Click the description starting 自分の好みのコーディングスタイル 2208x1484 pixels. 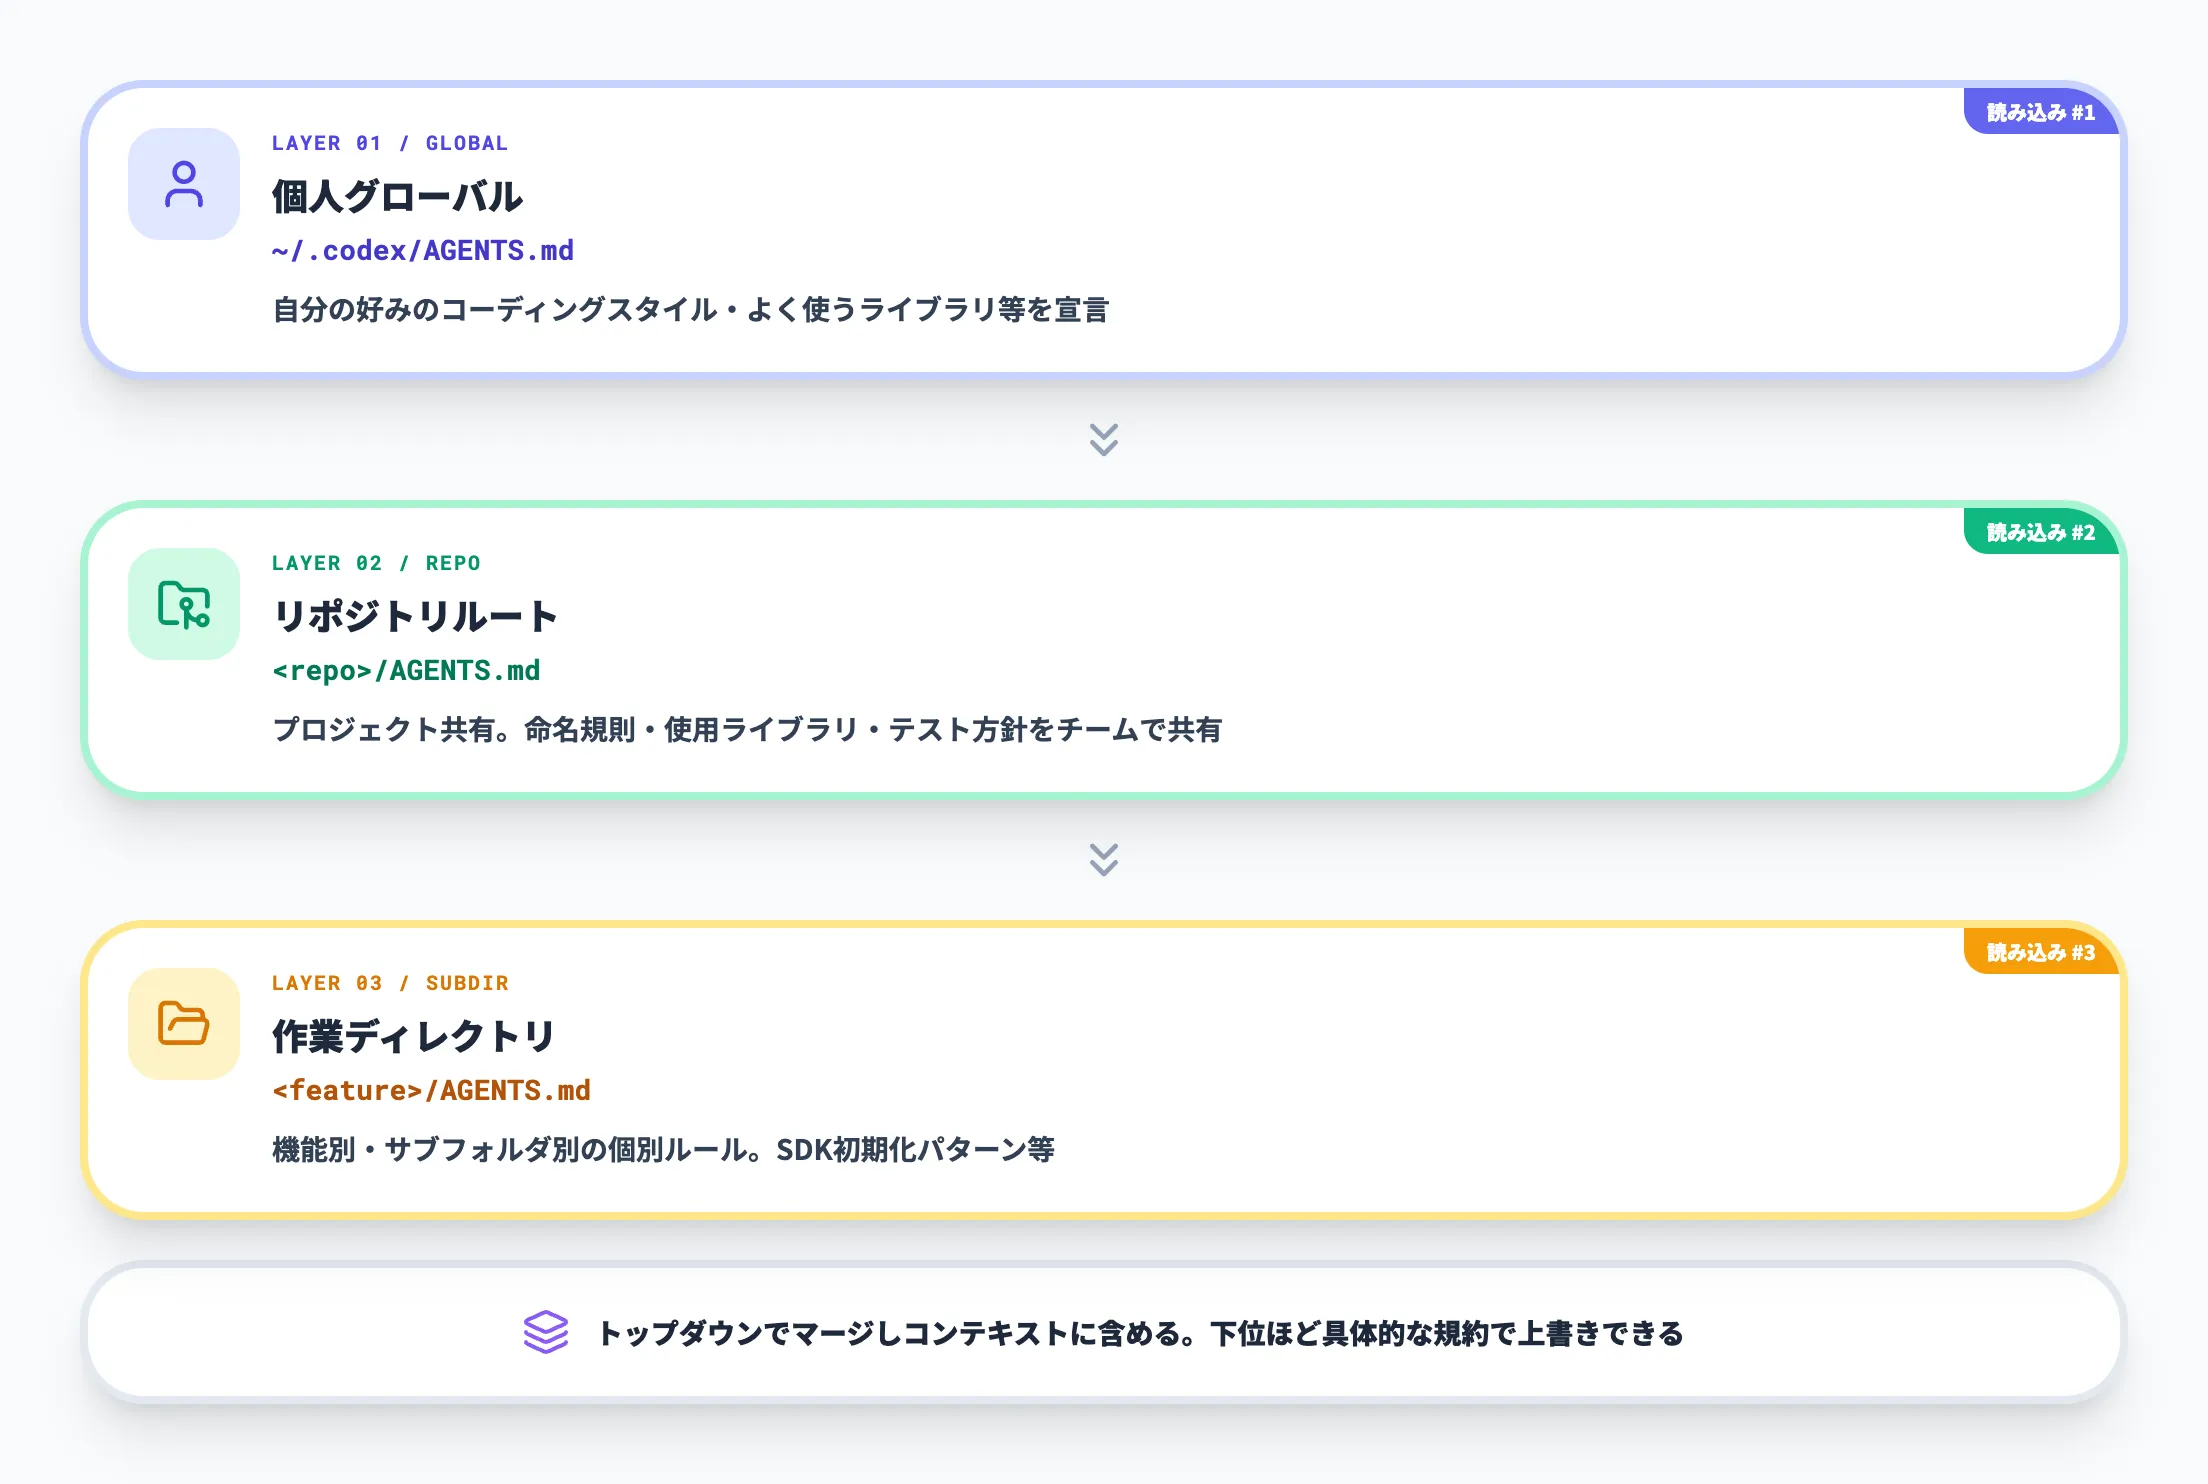pyautogui.click(x=691, y=310)
